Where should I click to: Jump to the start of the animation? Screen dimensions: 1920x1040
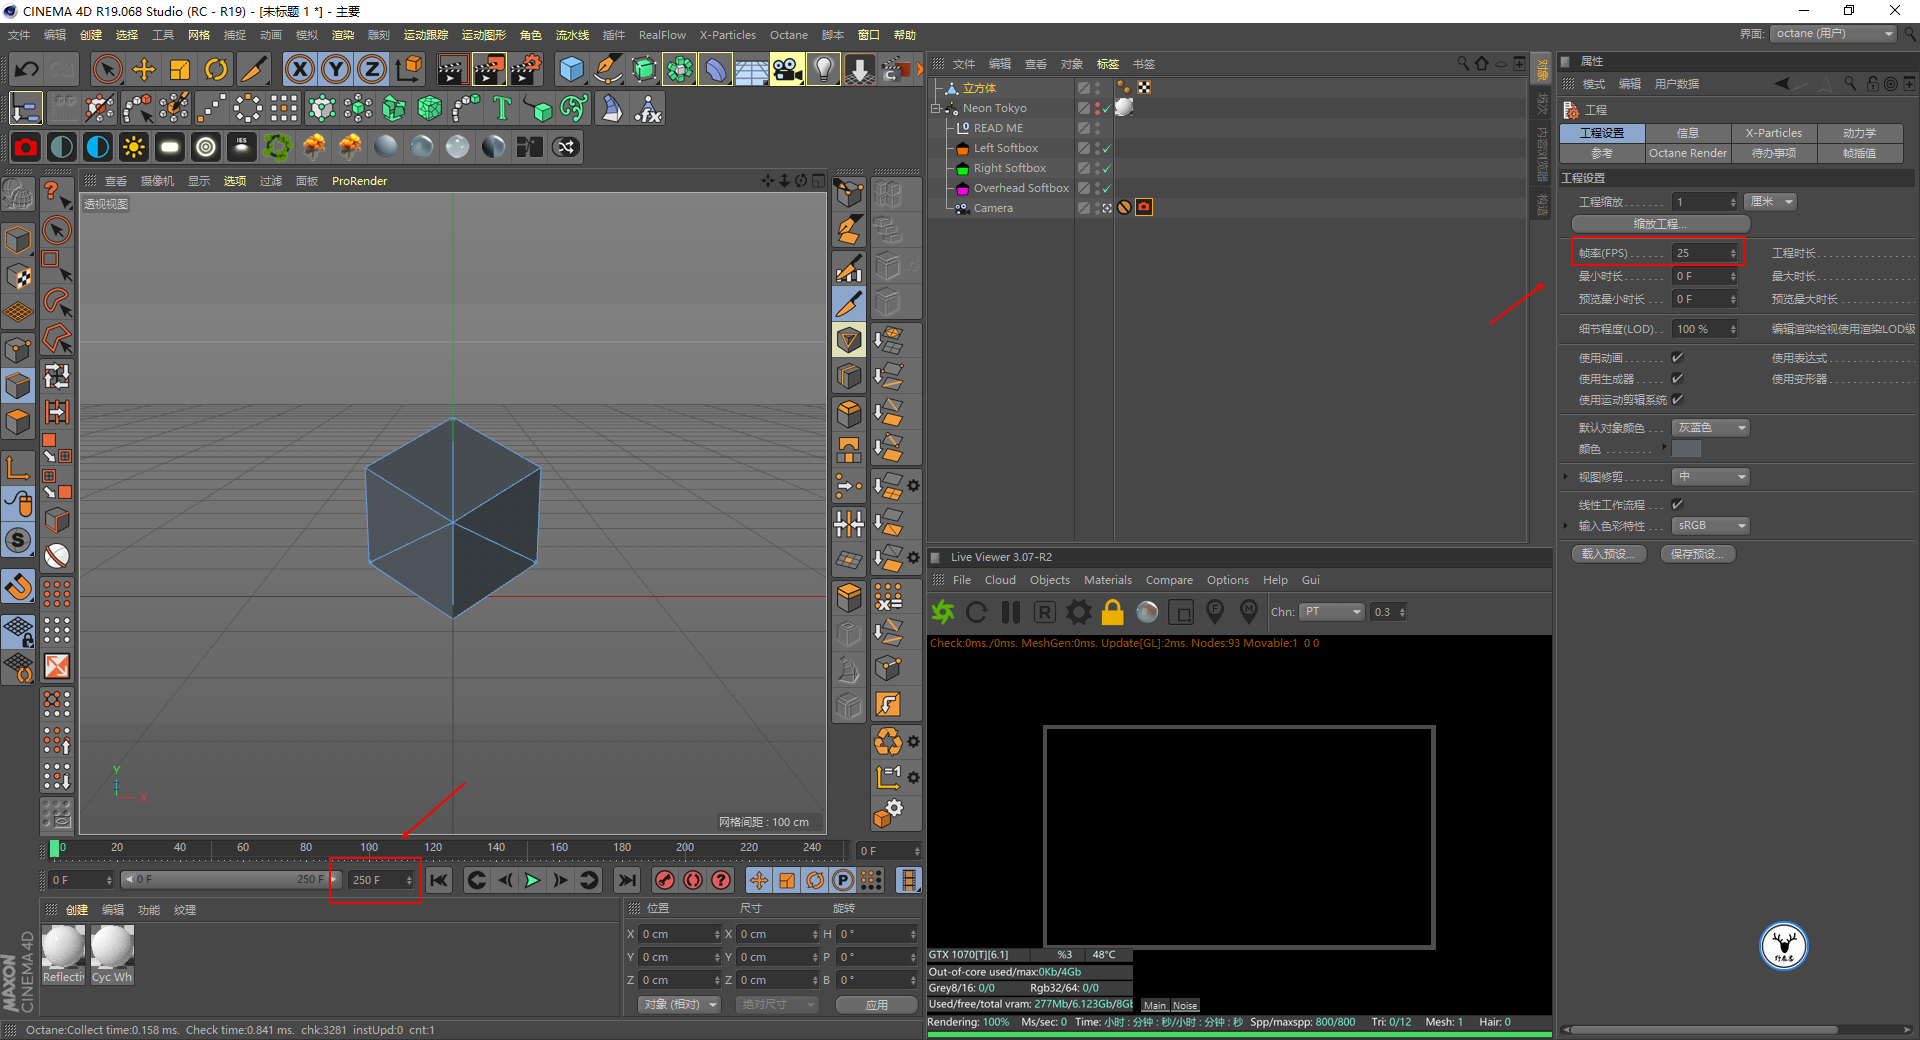click(439, 880)
